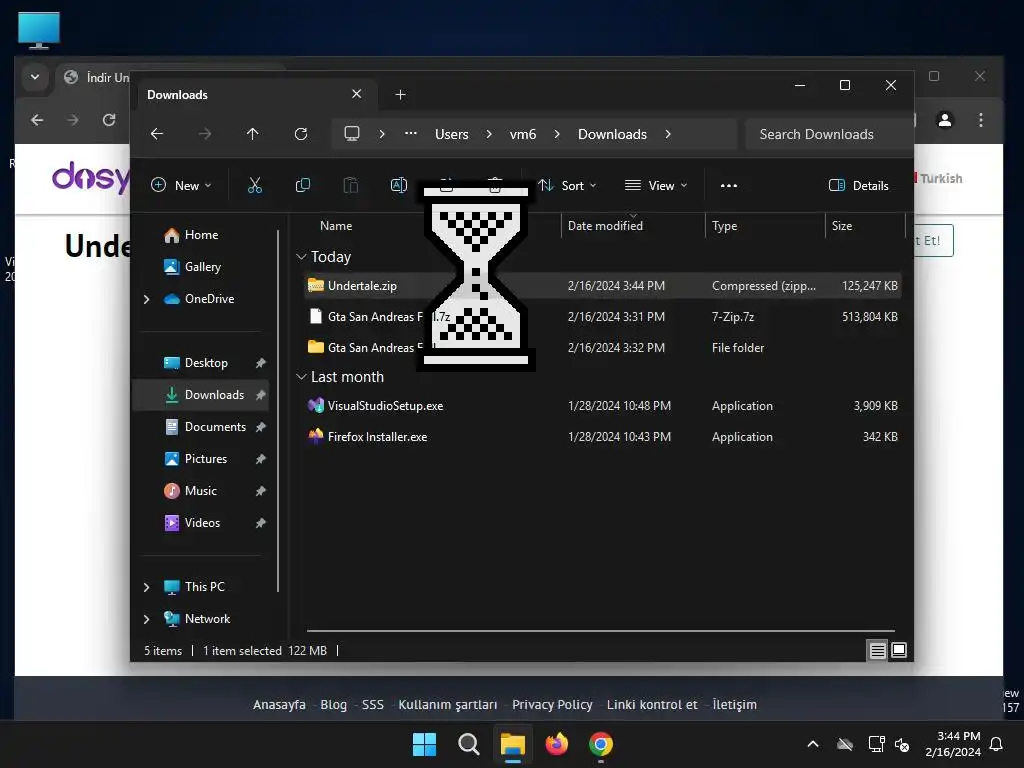Screen dimensions: 1024x768
Task: Open Chrome three-dot menu
Action: point(981,120)
